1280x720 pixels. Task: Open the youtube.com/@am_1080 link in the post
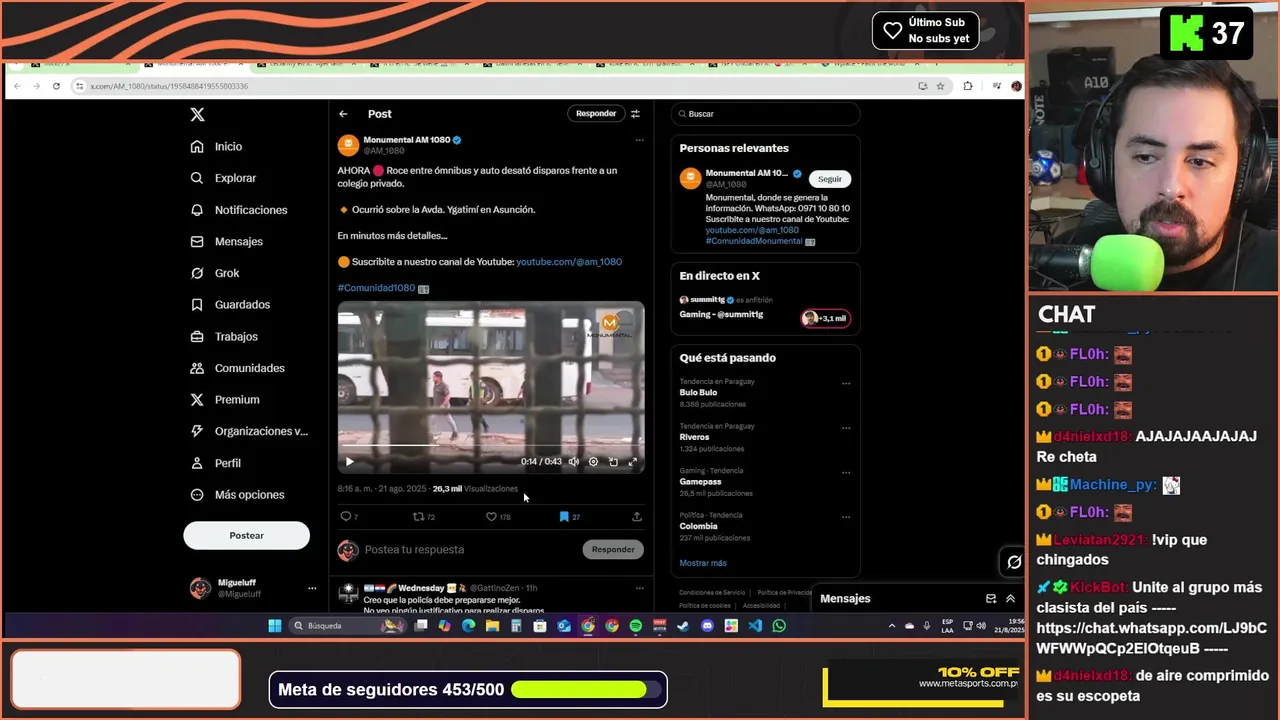pos(569,262)
